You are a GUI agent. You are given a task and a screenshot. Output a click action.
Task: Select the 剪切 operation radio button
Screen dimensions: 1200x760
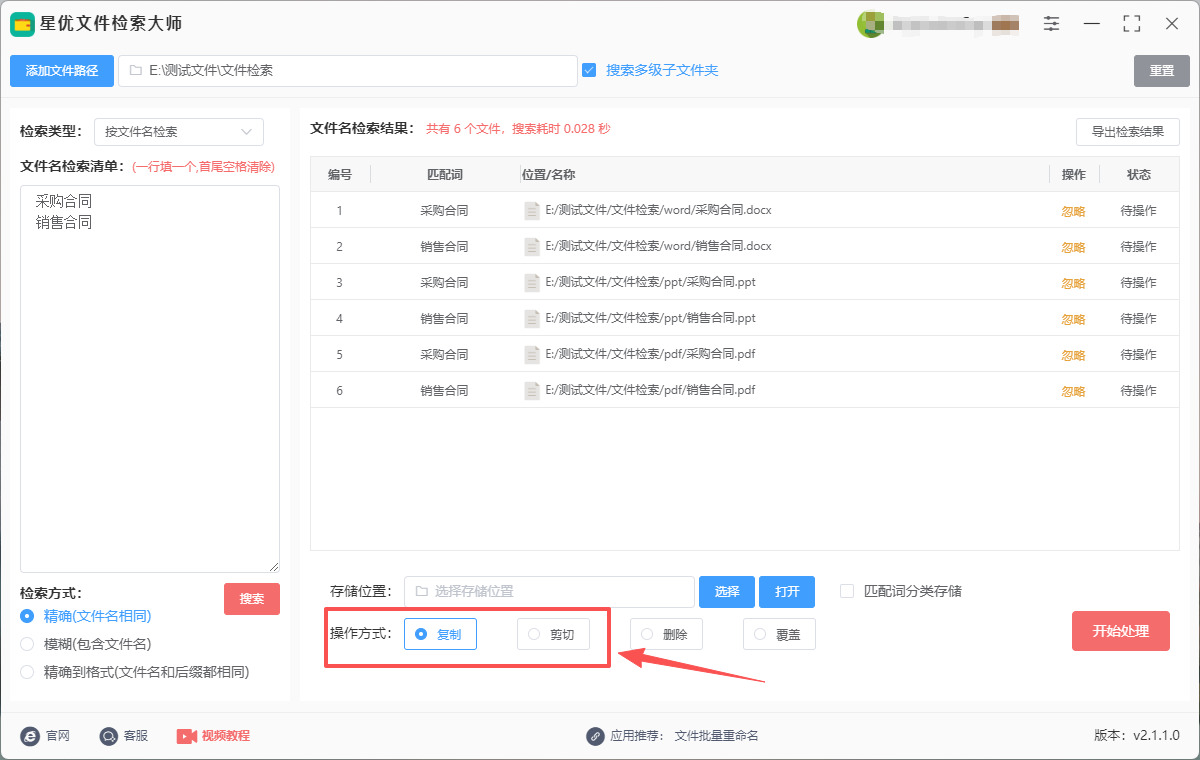(x=534, y=634)
